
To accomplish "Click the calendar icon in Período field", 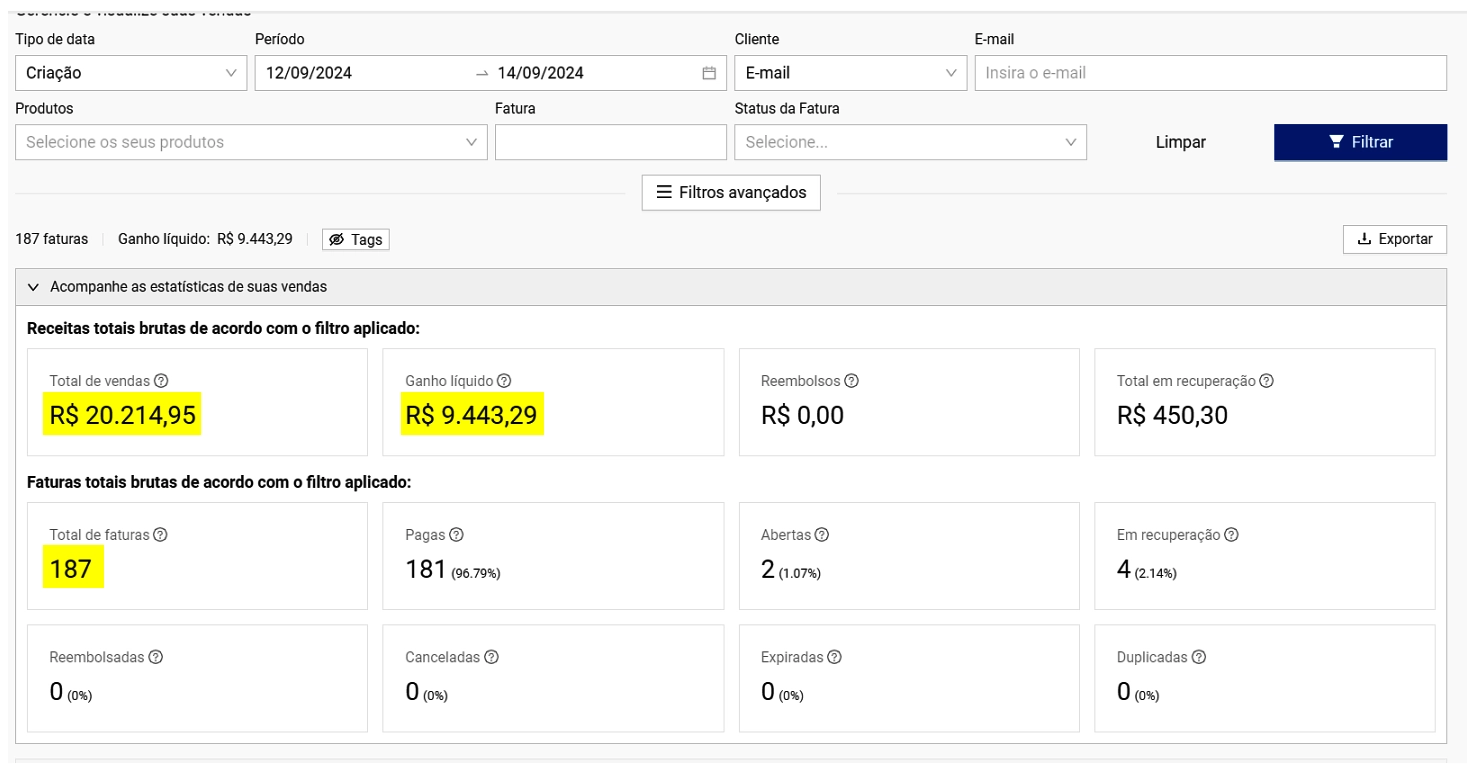I will click(x=709, y=73).
